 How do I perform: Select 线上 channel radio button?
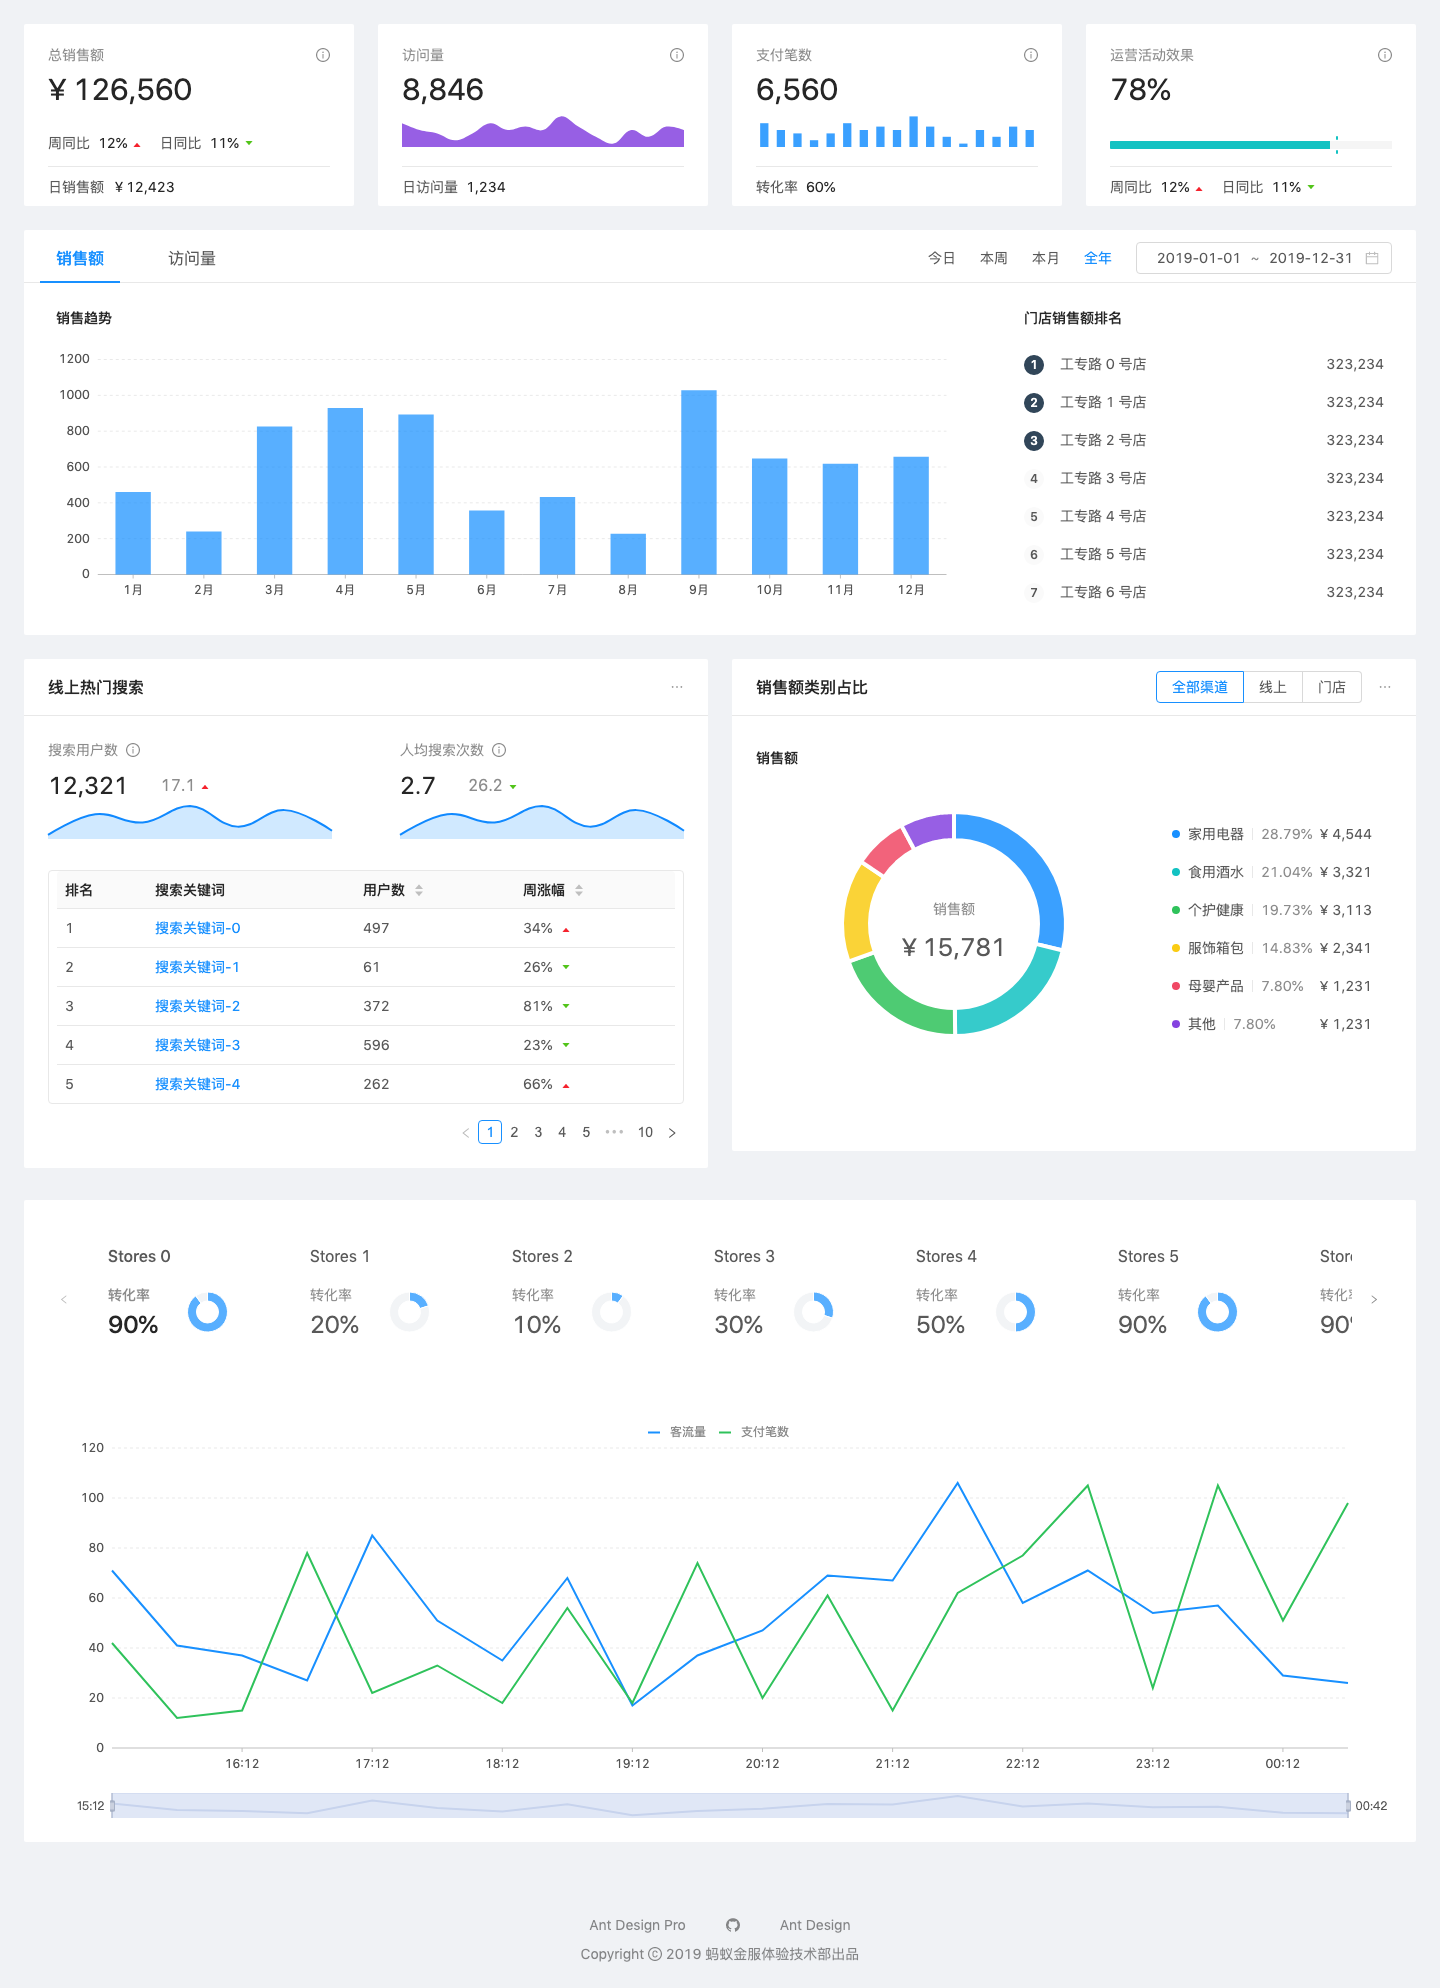point(1273,687)
